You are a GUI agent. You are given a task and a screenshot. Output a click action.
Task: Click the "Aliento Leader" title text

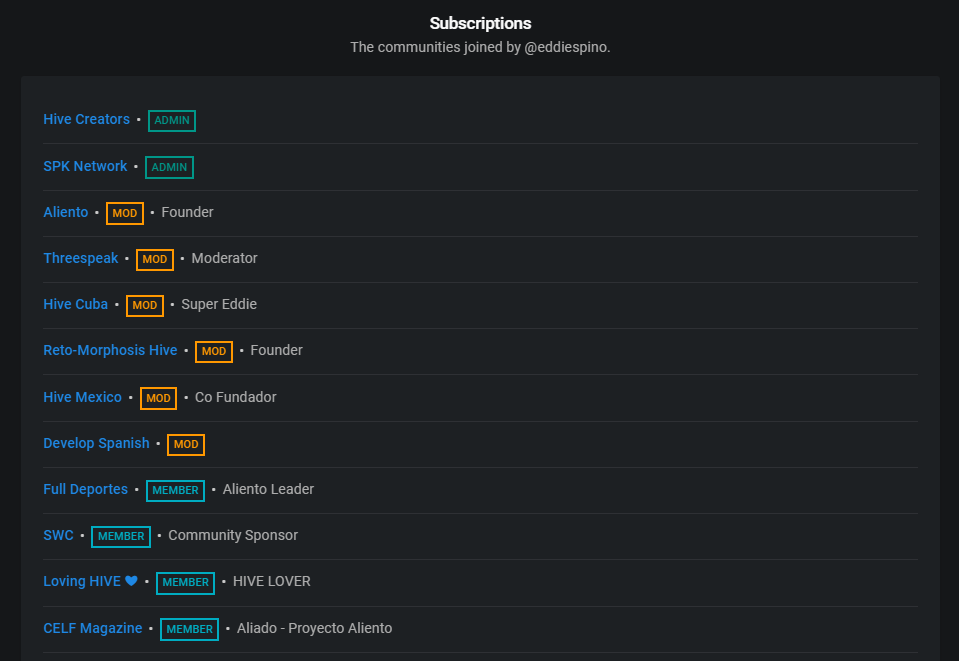click(x=268, y=489)
